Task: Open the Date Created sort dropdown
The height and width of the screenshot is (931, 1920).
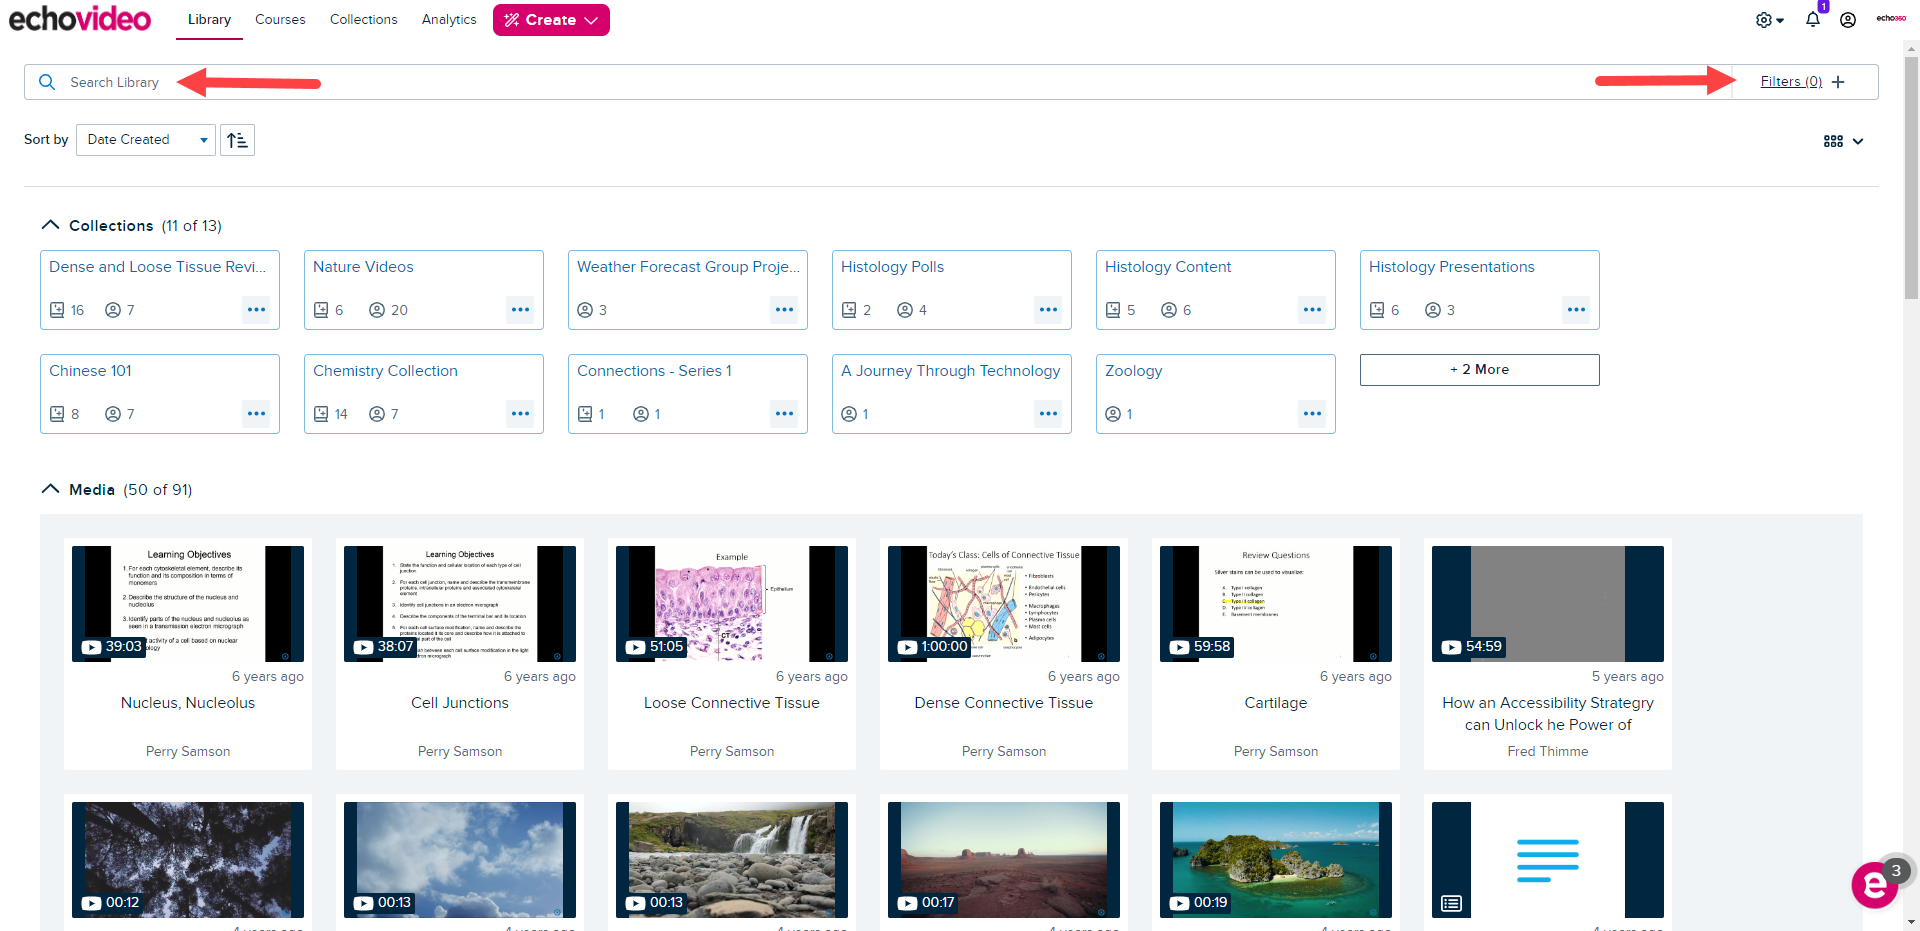Action: [144, 140]
